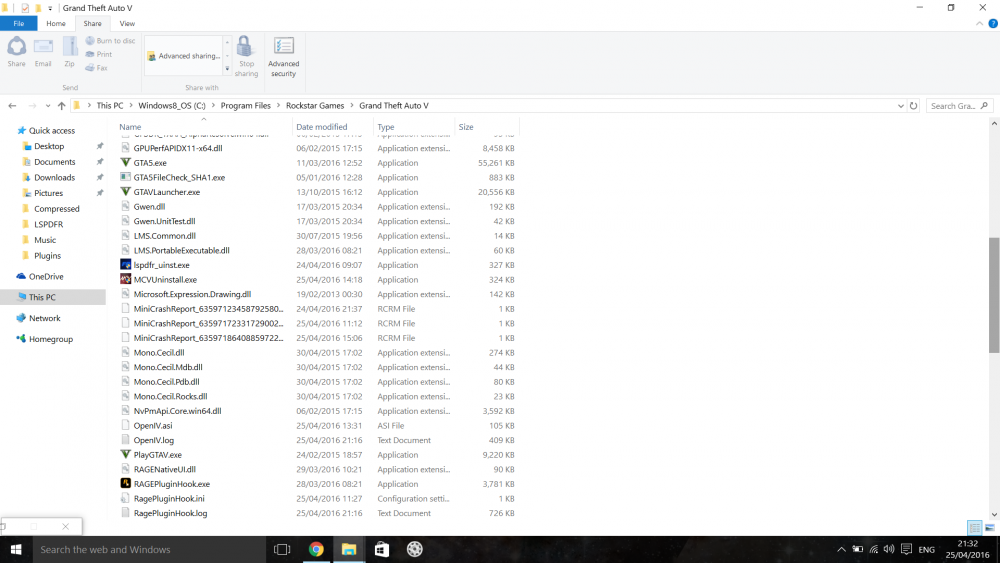The image size is (1000, 563).
Task: Click Search the web and Windows box
Action: [x=148, y=549]
